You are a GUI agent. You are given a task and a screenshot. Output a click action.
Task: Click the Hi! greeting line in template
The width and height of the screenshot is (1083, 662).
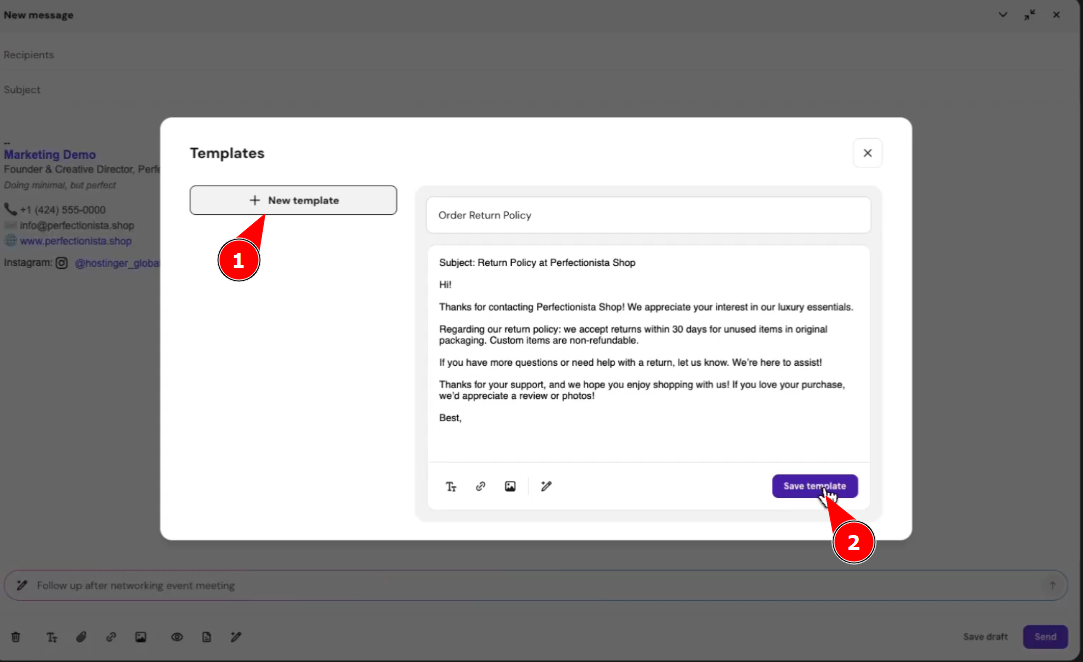click(x=445, y=285)
